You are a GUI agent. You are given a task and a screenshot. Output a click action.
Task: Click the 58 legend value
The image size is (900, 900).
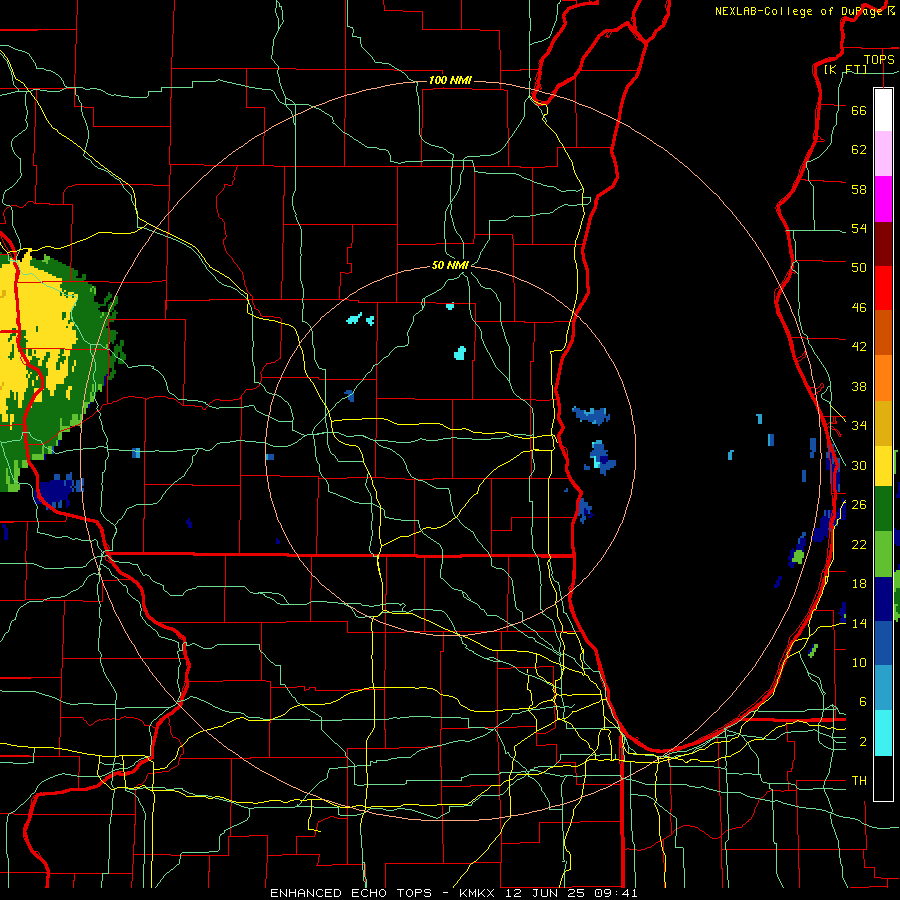[859, 189]
